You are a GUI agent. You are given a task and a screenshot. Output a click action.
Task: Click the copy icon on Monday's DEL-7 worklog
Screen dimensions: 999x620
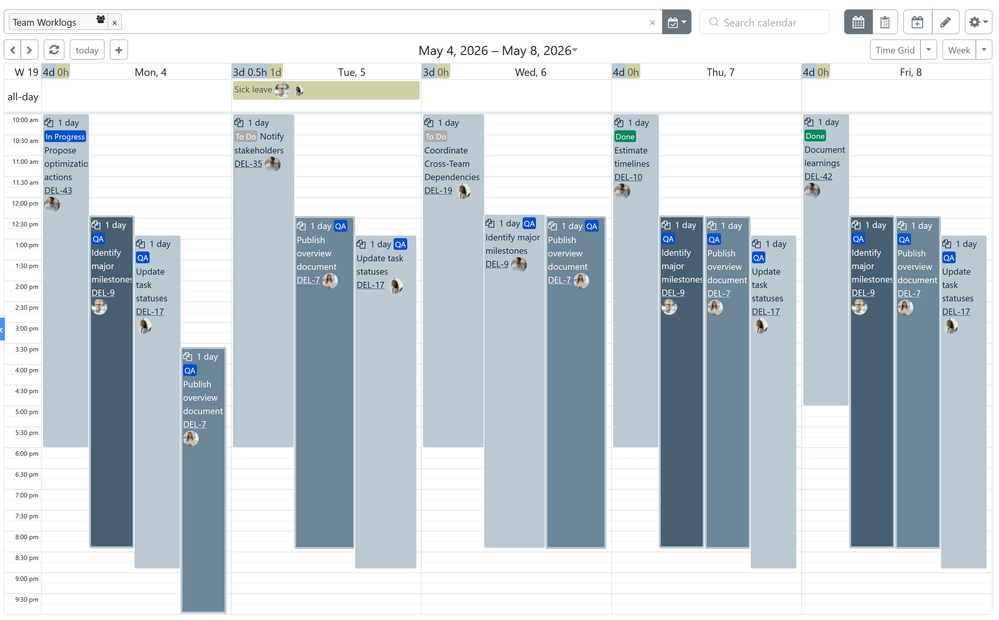[x=188, y=357]
